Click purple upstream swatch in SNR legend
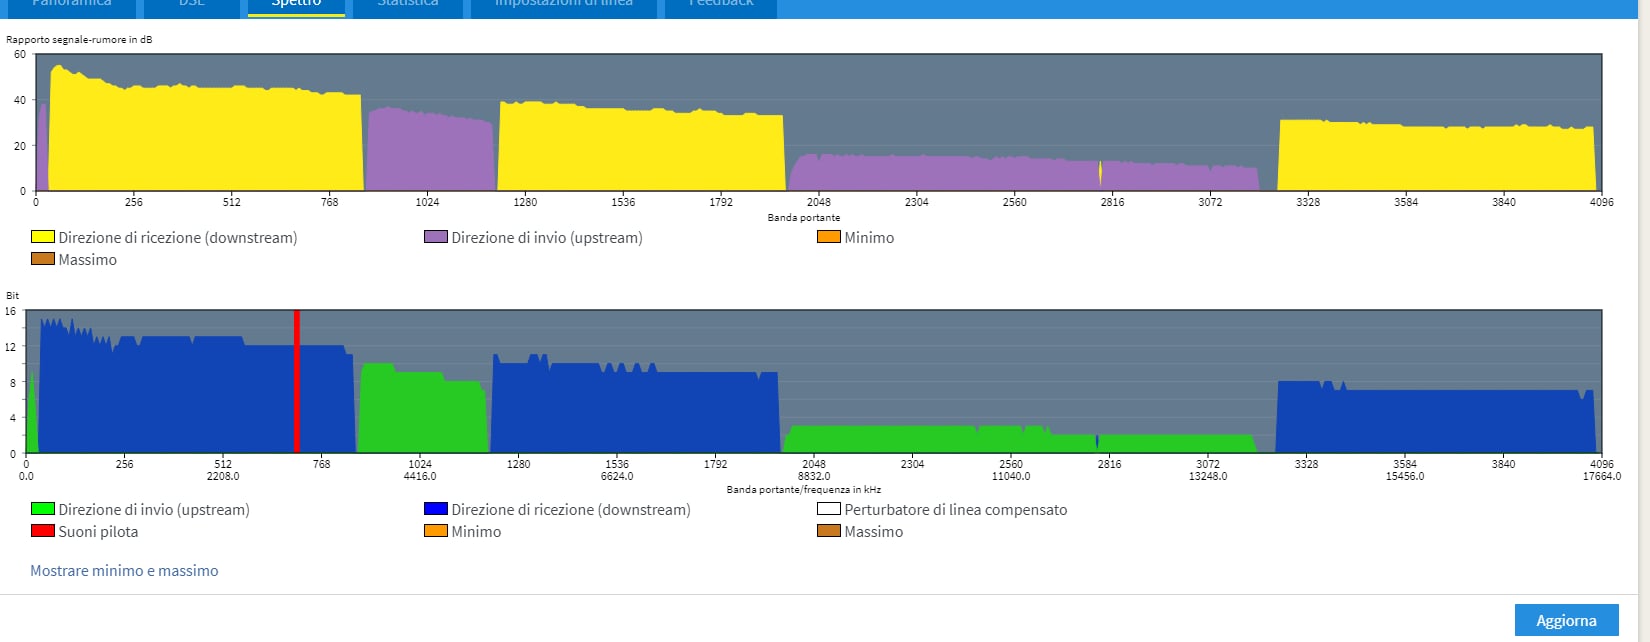This screenshot has height=642, width=1650. point(436,238)
